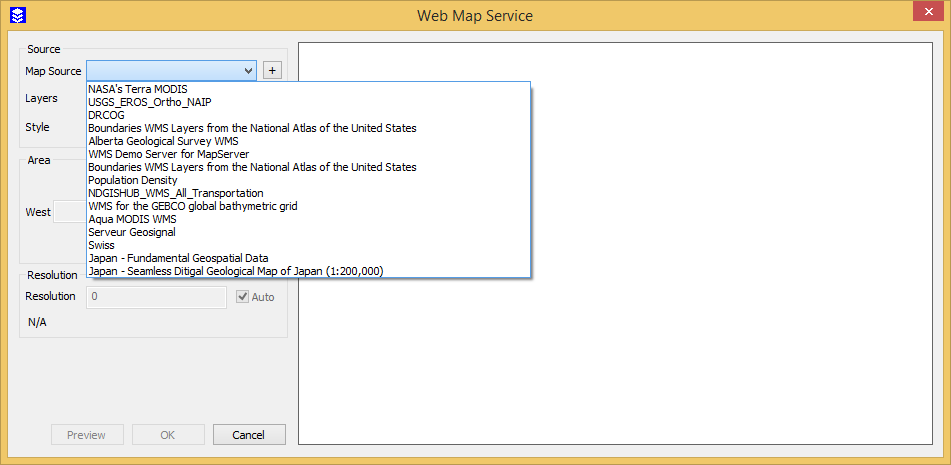Pick NDGISHUB_WMS_All_Transportation entry
This screenshot has height=465, width=951.
[x=309, y=193]
